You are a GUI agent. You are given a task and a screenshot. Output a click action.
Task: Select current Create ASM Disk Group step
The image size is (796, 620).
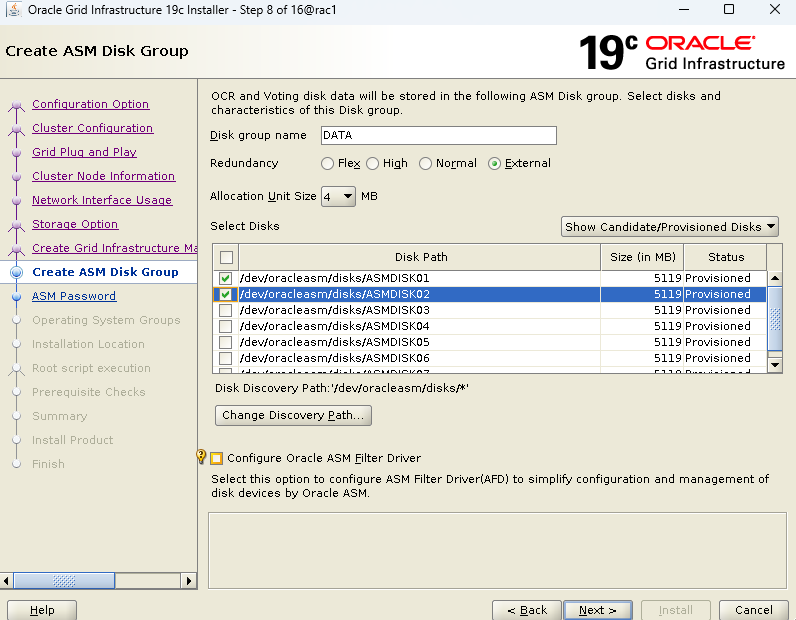(105, 272)
